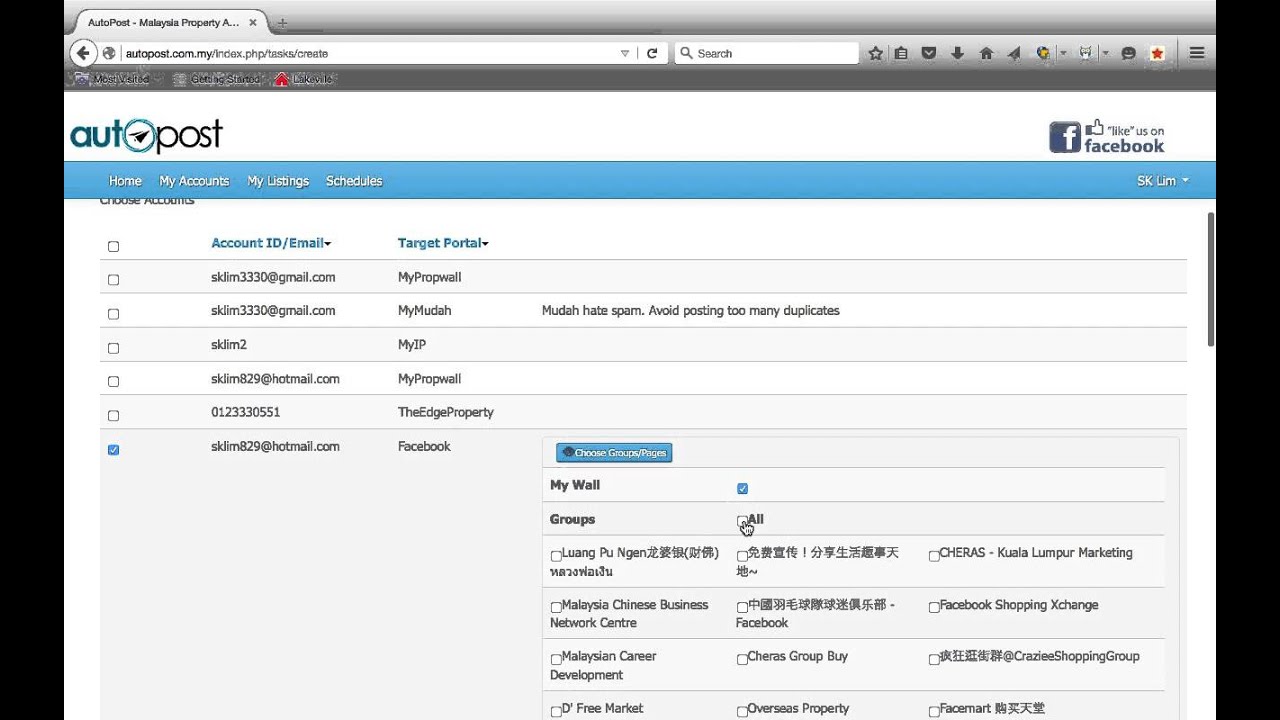
Task: Uncheck the My Wall checkbox
Action: [742, 488]
